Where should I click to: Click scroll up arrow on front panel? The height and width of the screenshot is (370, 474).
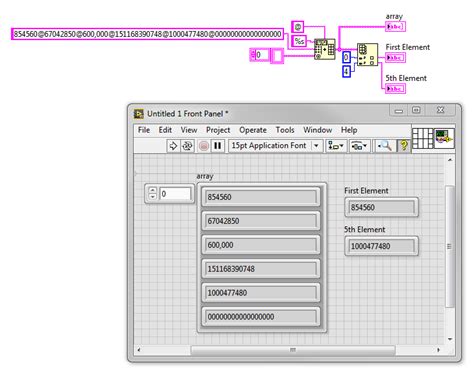(450, 160)
